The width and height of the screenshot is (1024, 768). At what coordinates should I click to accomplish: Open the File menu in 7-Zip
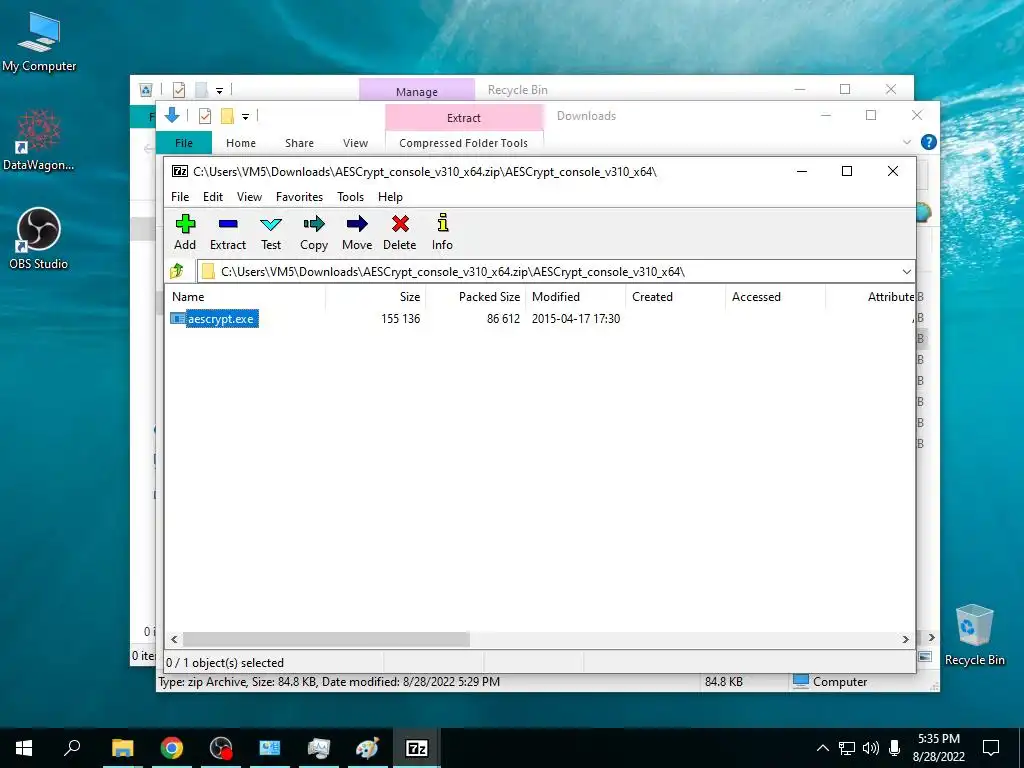pyautogui.click(x=180, y=197)
